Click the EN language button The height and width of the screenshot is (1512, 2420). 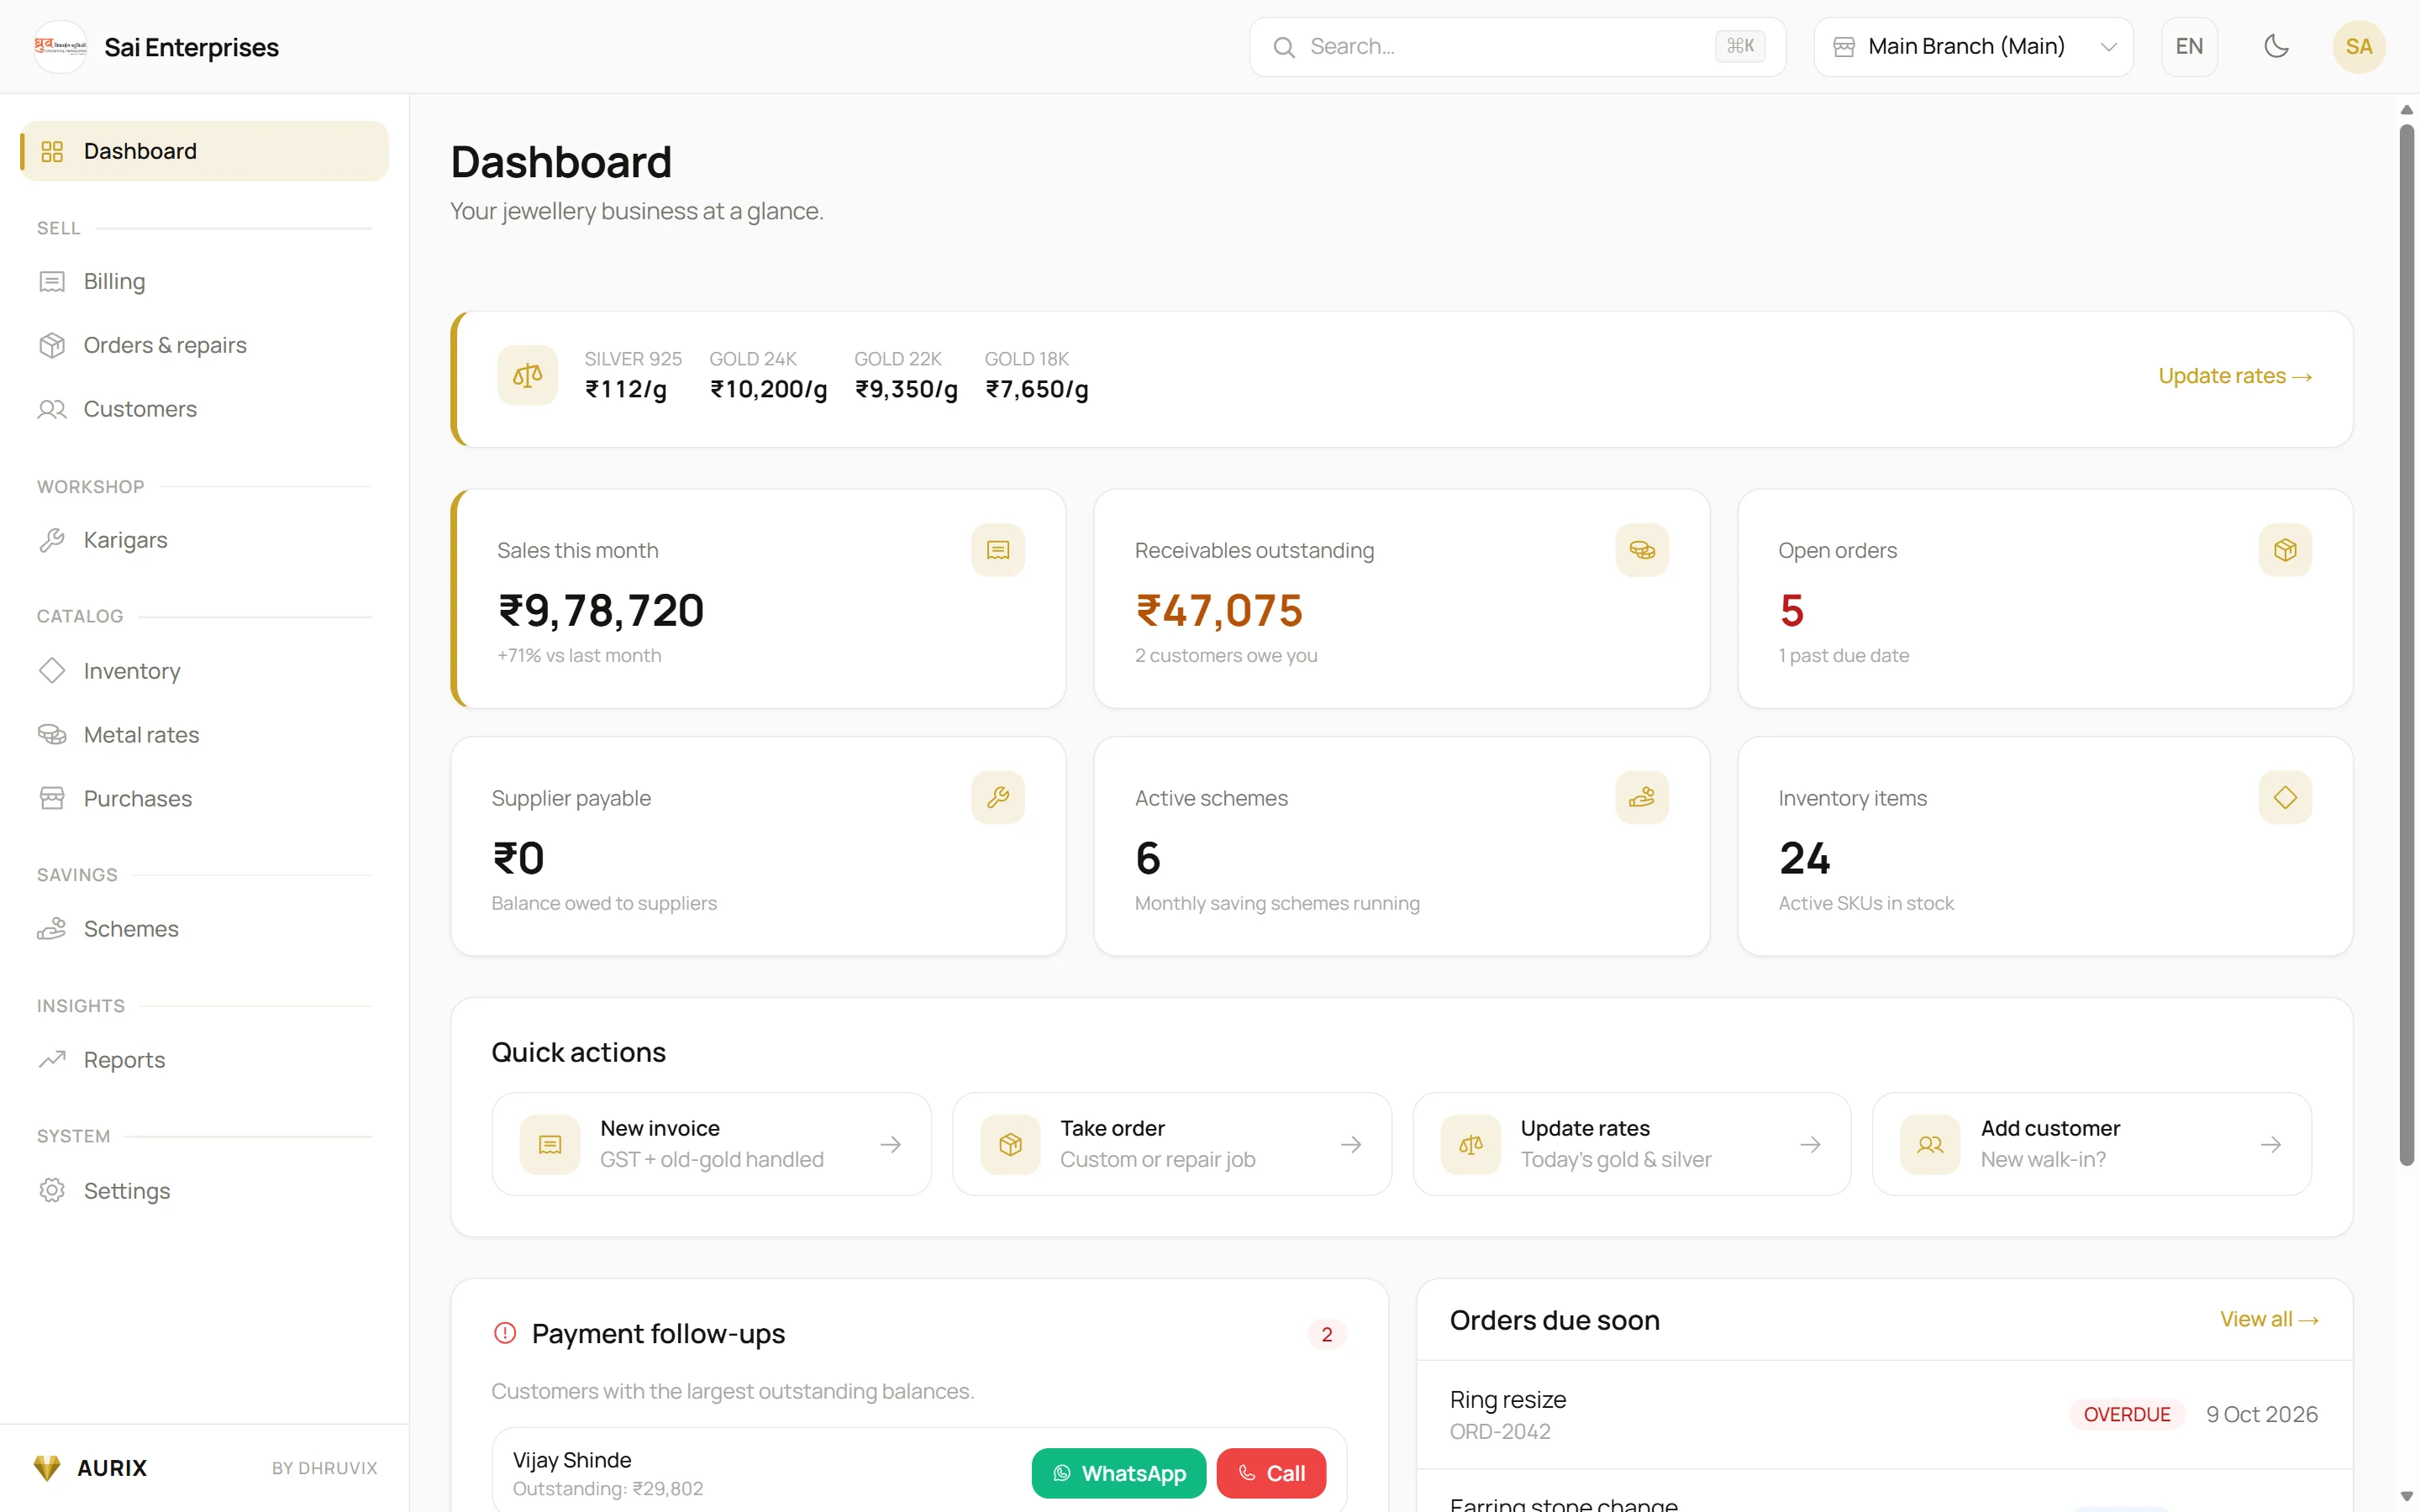2189,46
